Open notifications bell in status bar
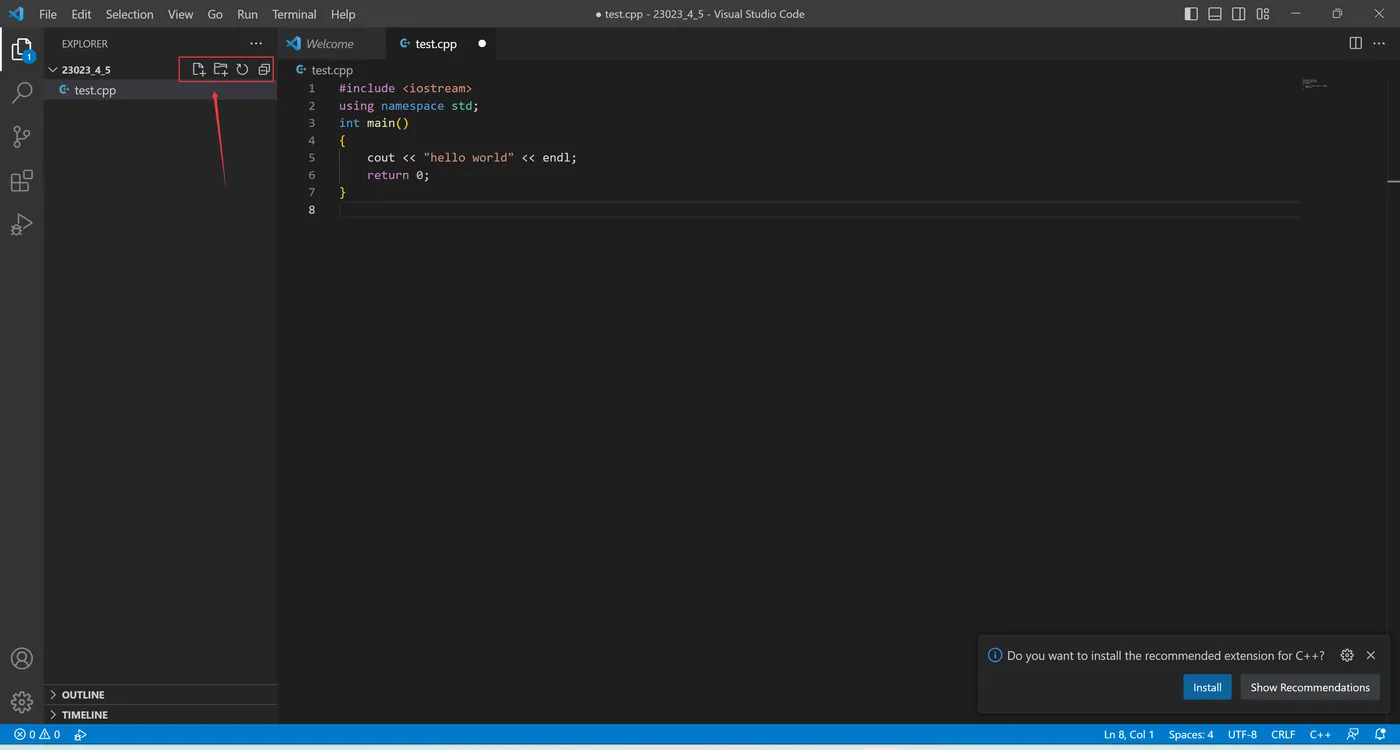The width and height of the screenshot is (1400, 750). click(x=1380, y=734)
